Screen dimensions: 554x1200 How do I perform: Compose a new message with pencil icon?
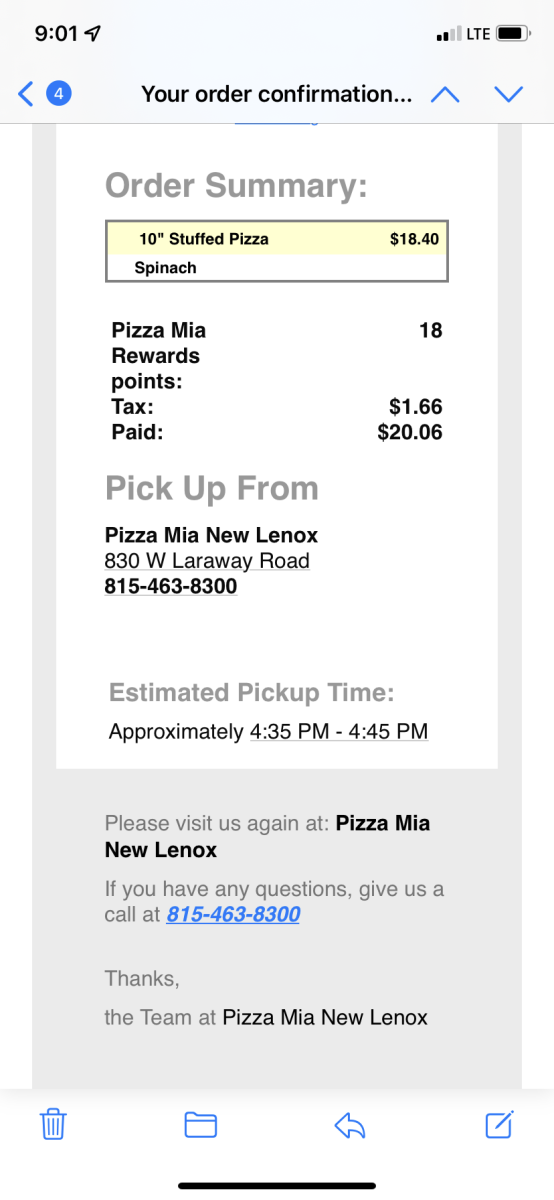pos(499,1124)
